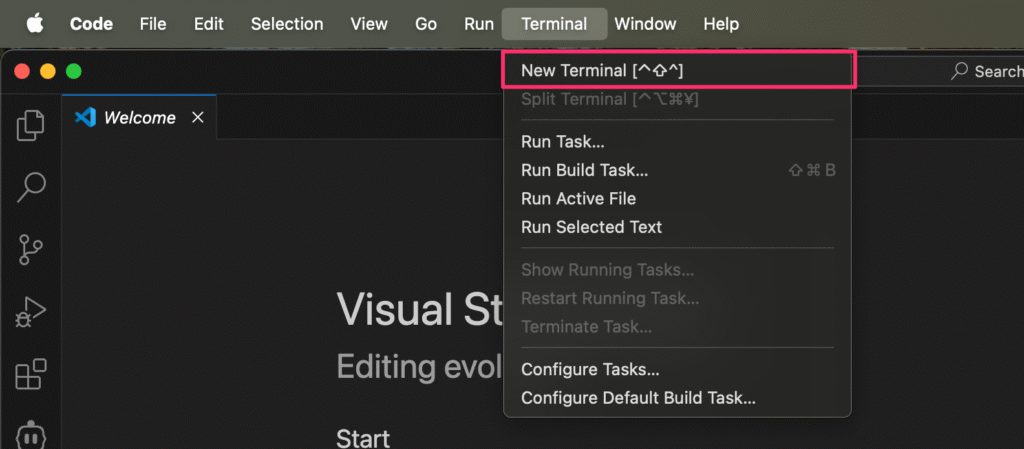Click the red close window button
Image resolution: width=1024 pixels, height=449 pixels.
22,71
